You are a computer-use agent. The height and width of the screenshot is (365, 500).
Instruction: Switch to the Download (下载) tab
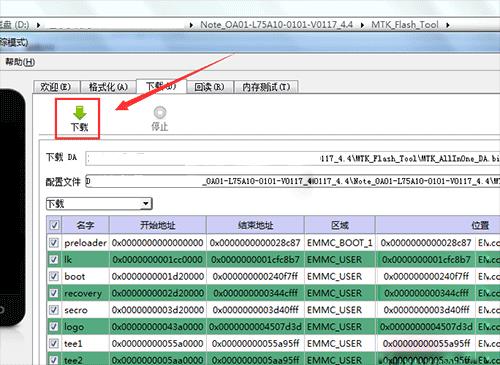(x=161, y=86)
